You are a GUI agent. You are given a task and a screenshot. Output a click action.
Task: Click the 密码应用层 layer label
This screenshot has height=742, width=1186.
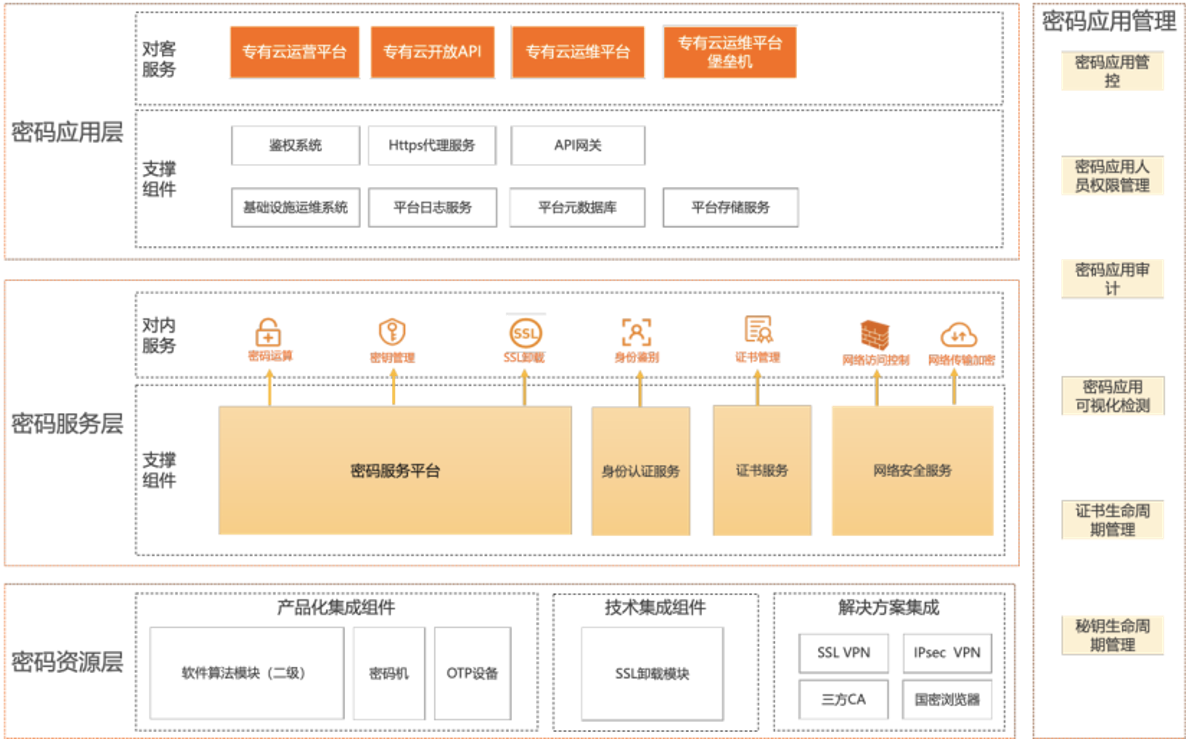67,132
